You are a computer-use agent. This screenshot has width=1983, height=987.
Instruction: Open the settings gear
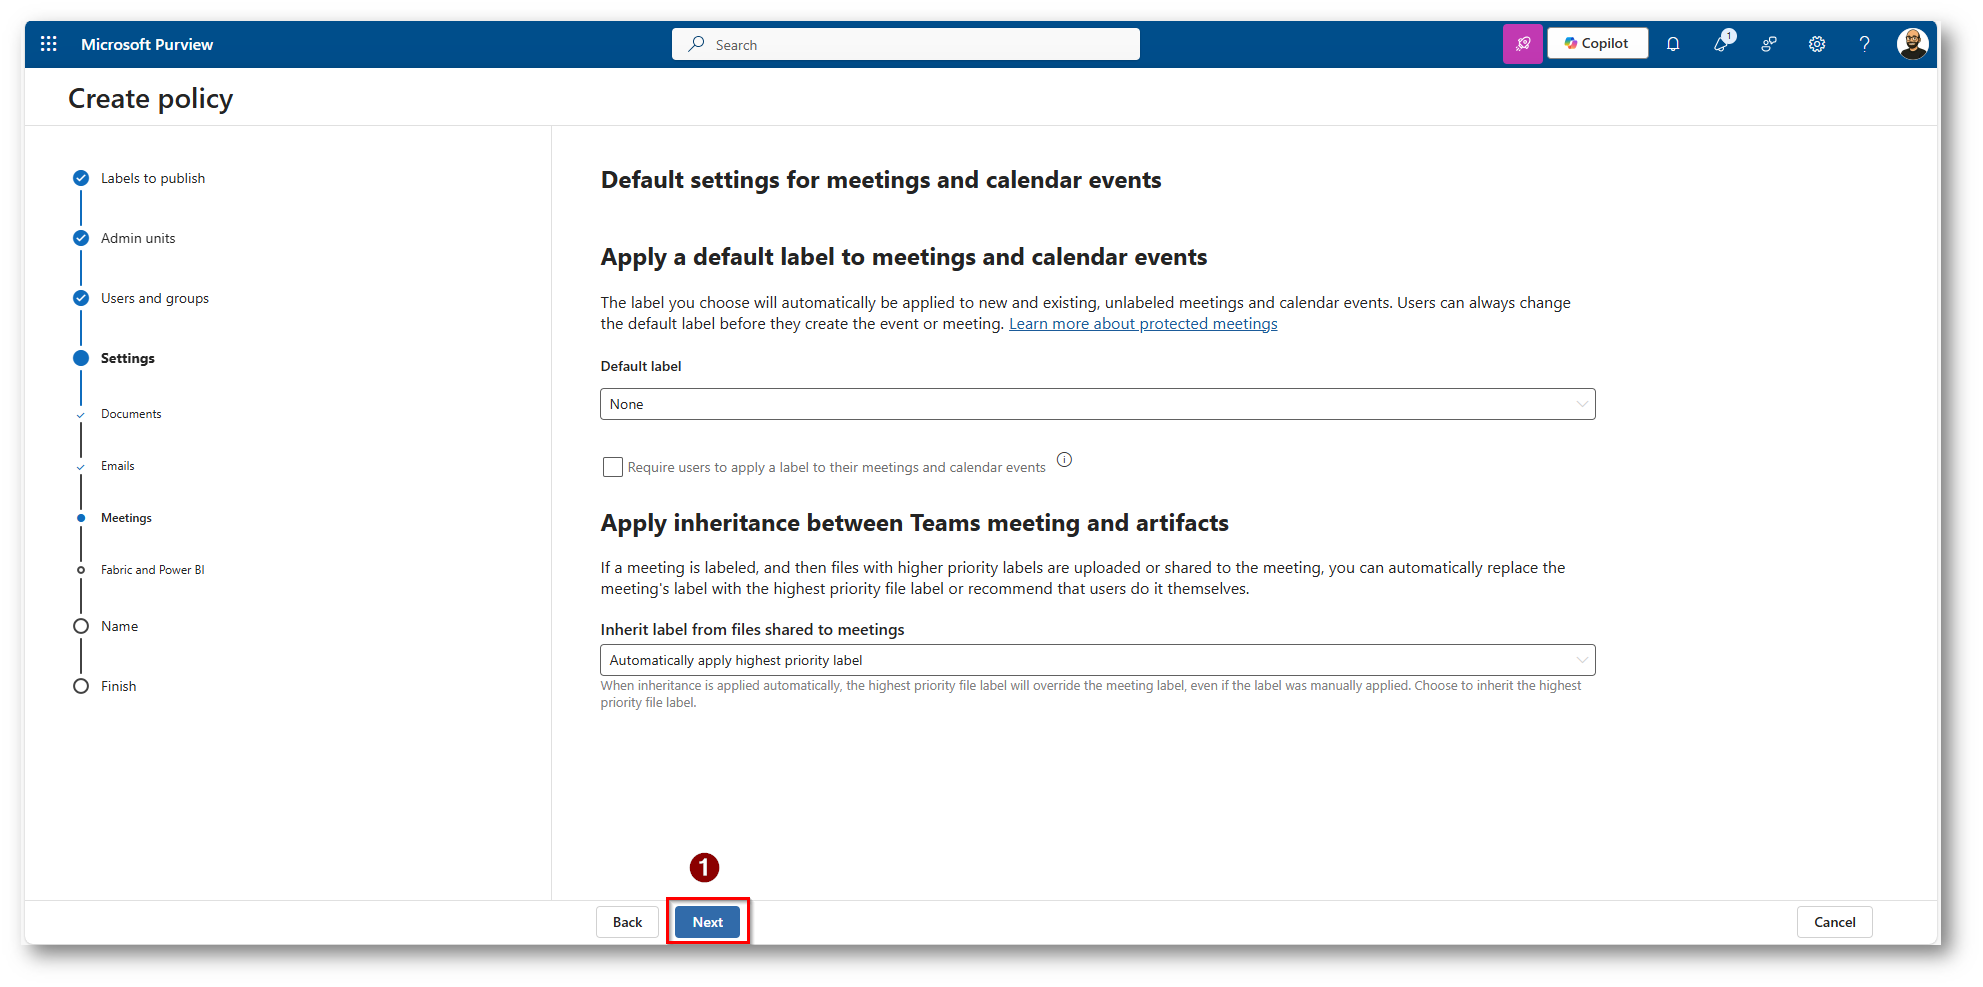point(1817,44)
